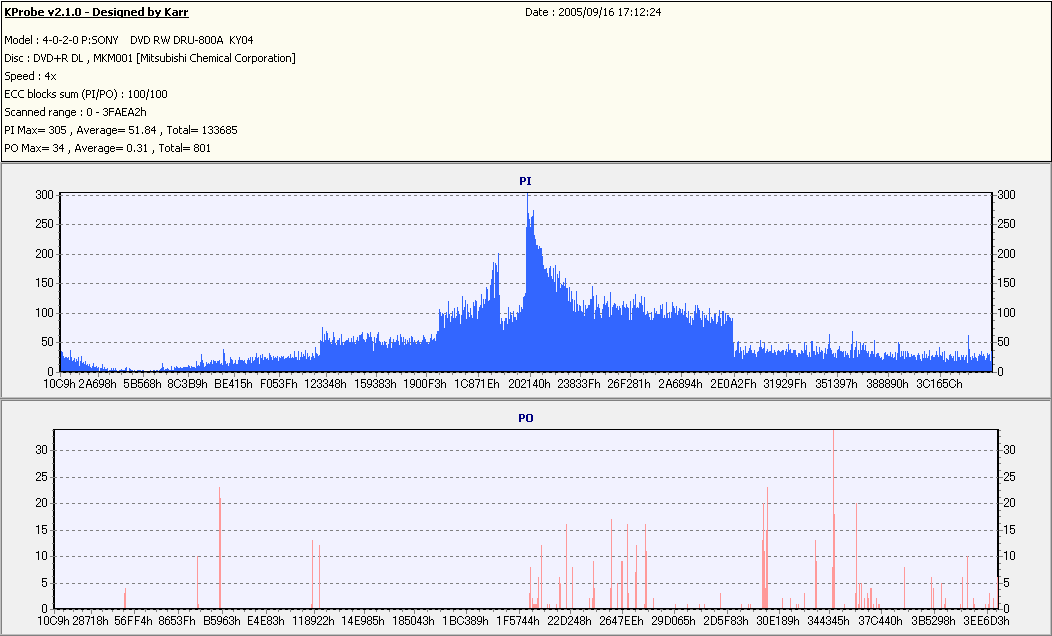The height and width of the screenshot is (636, 1052).
Task: Select PI axis label 159383h
Action: [375, 384]
